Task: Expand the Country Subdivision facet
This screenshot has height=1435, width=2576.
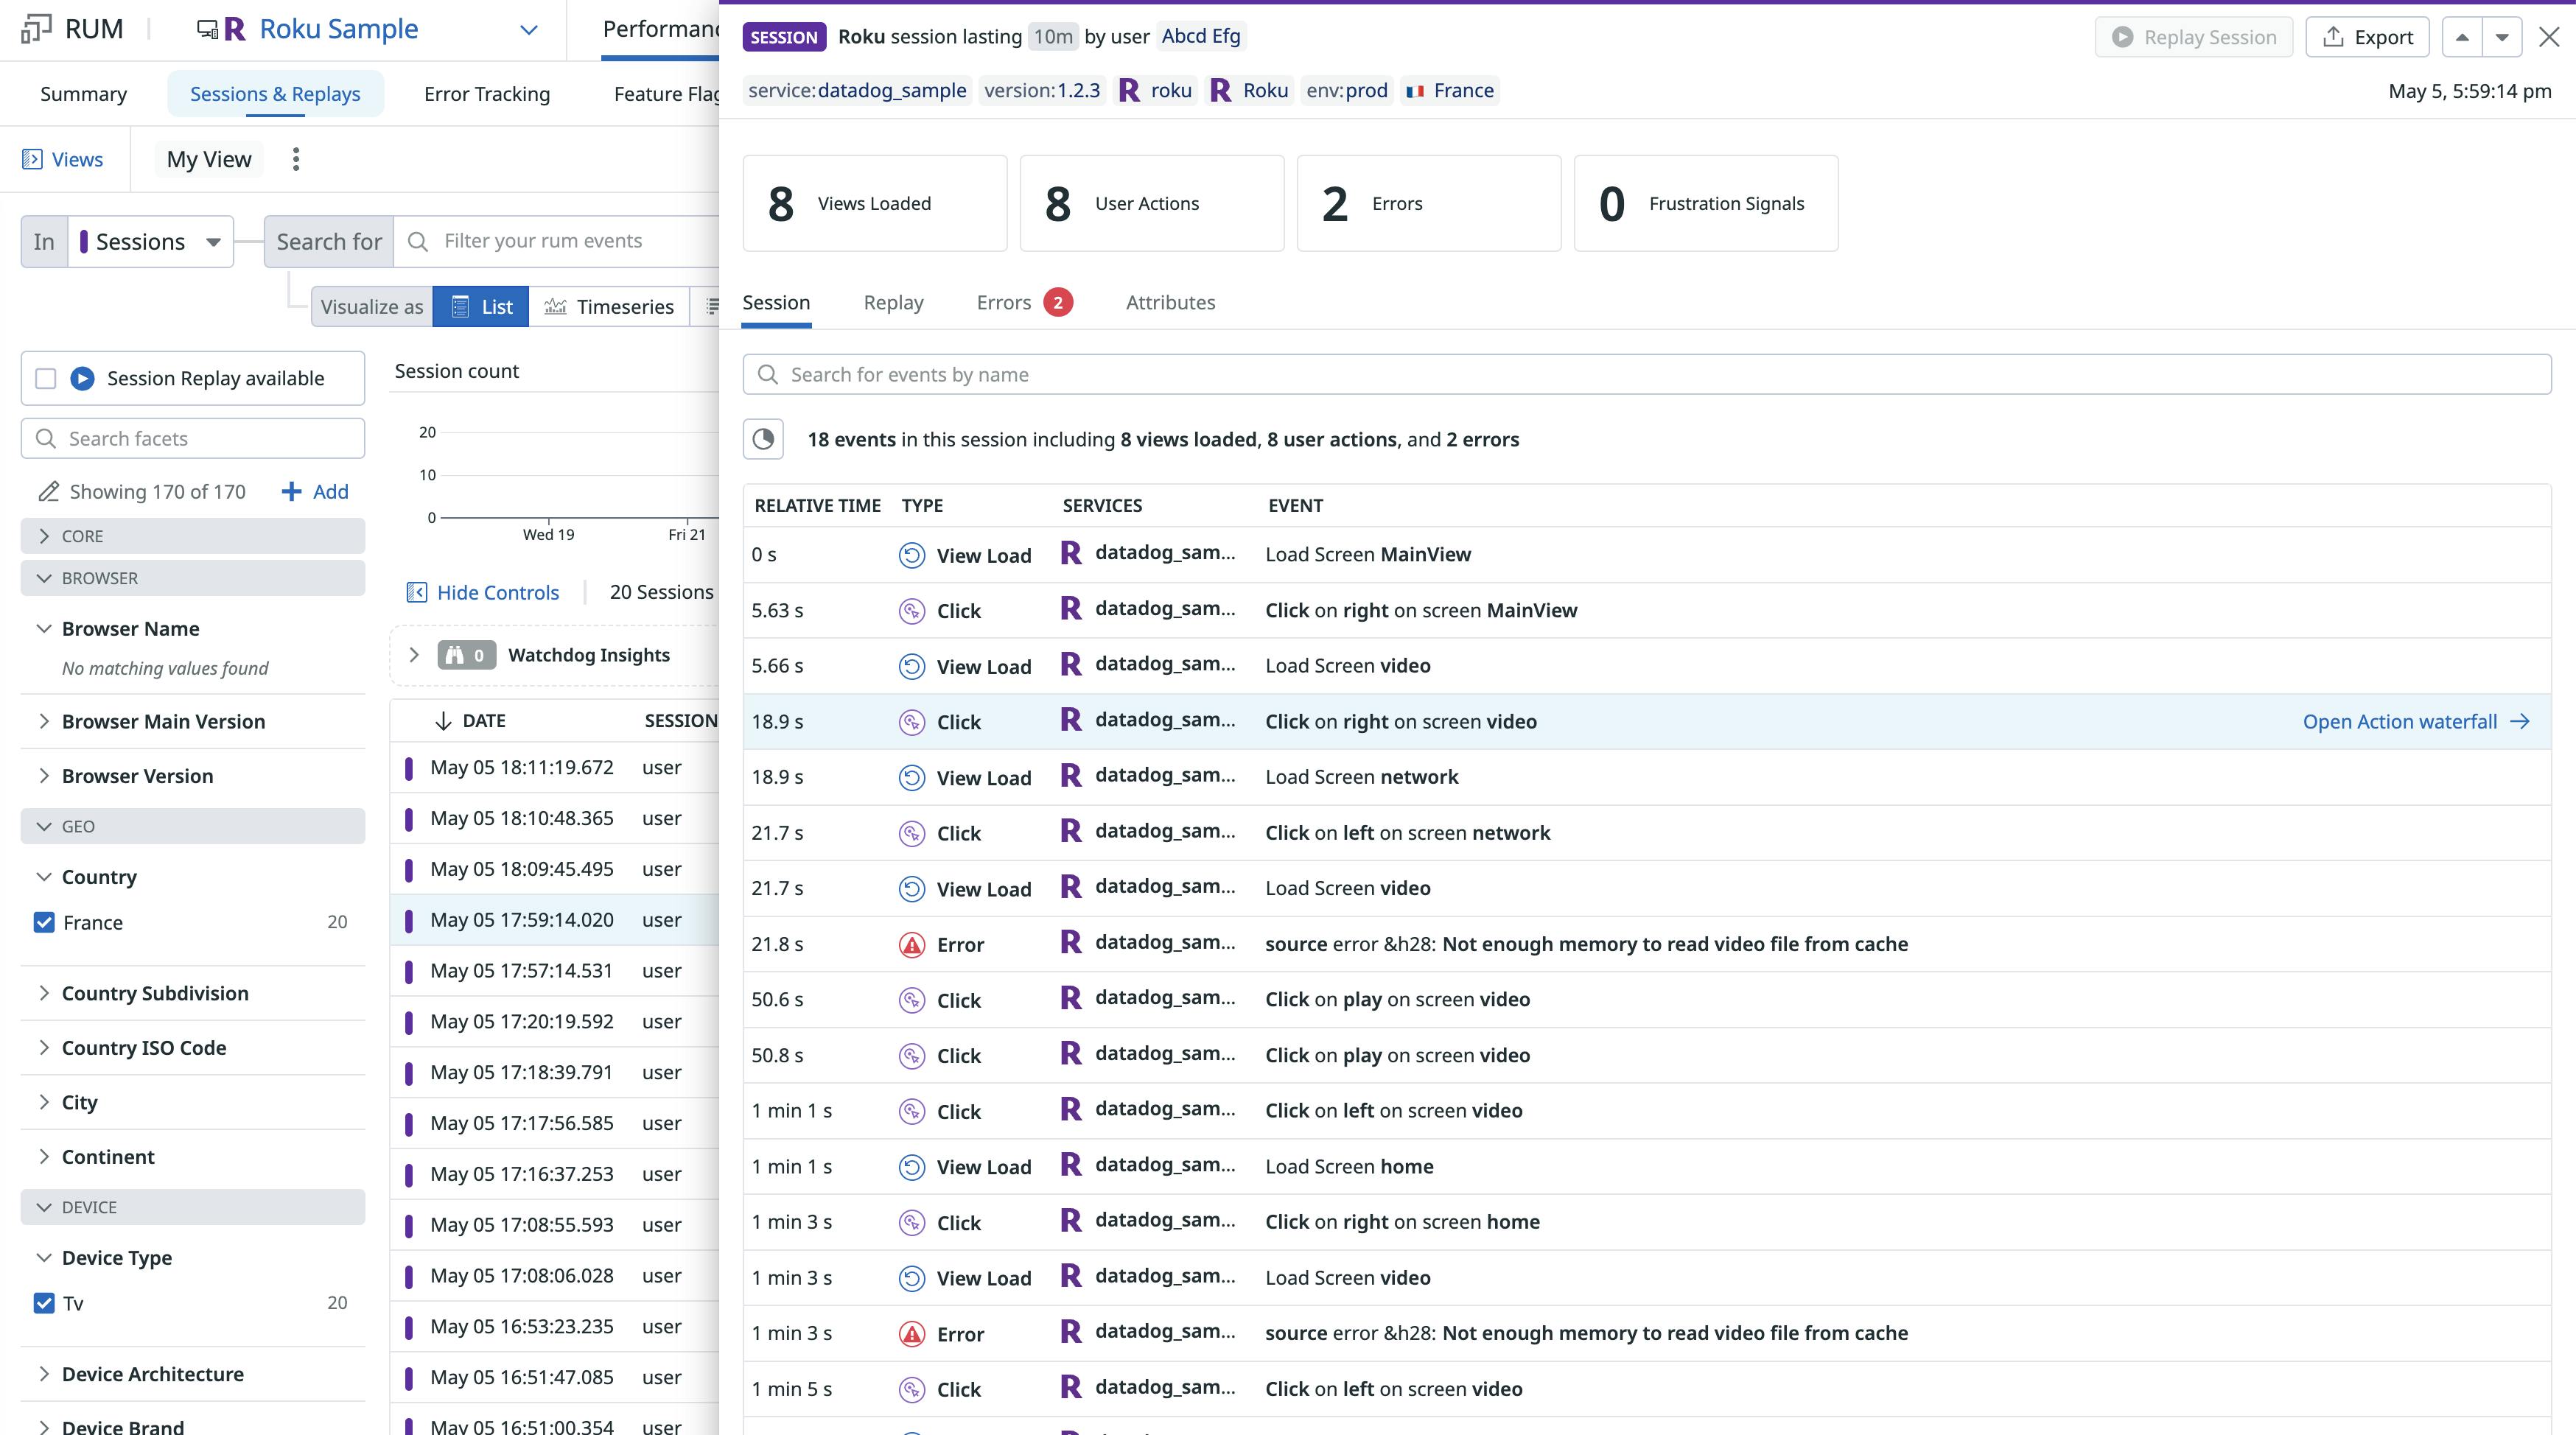Action: [x=154, y=992]
